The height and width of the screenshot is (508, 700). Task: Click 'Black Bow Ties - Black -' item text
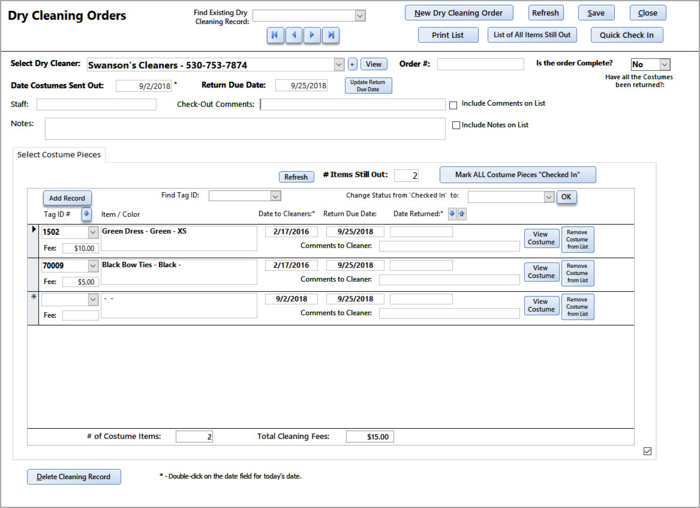point(141,265)
